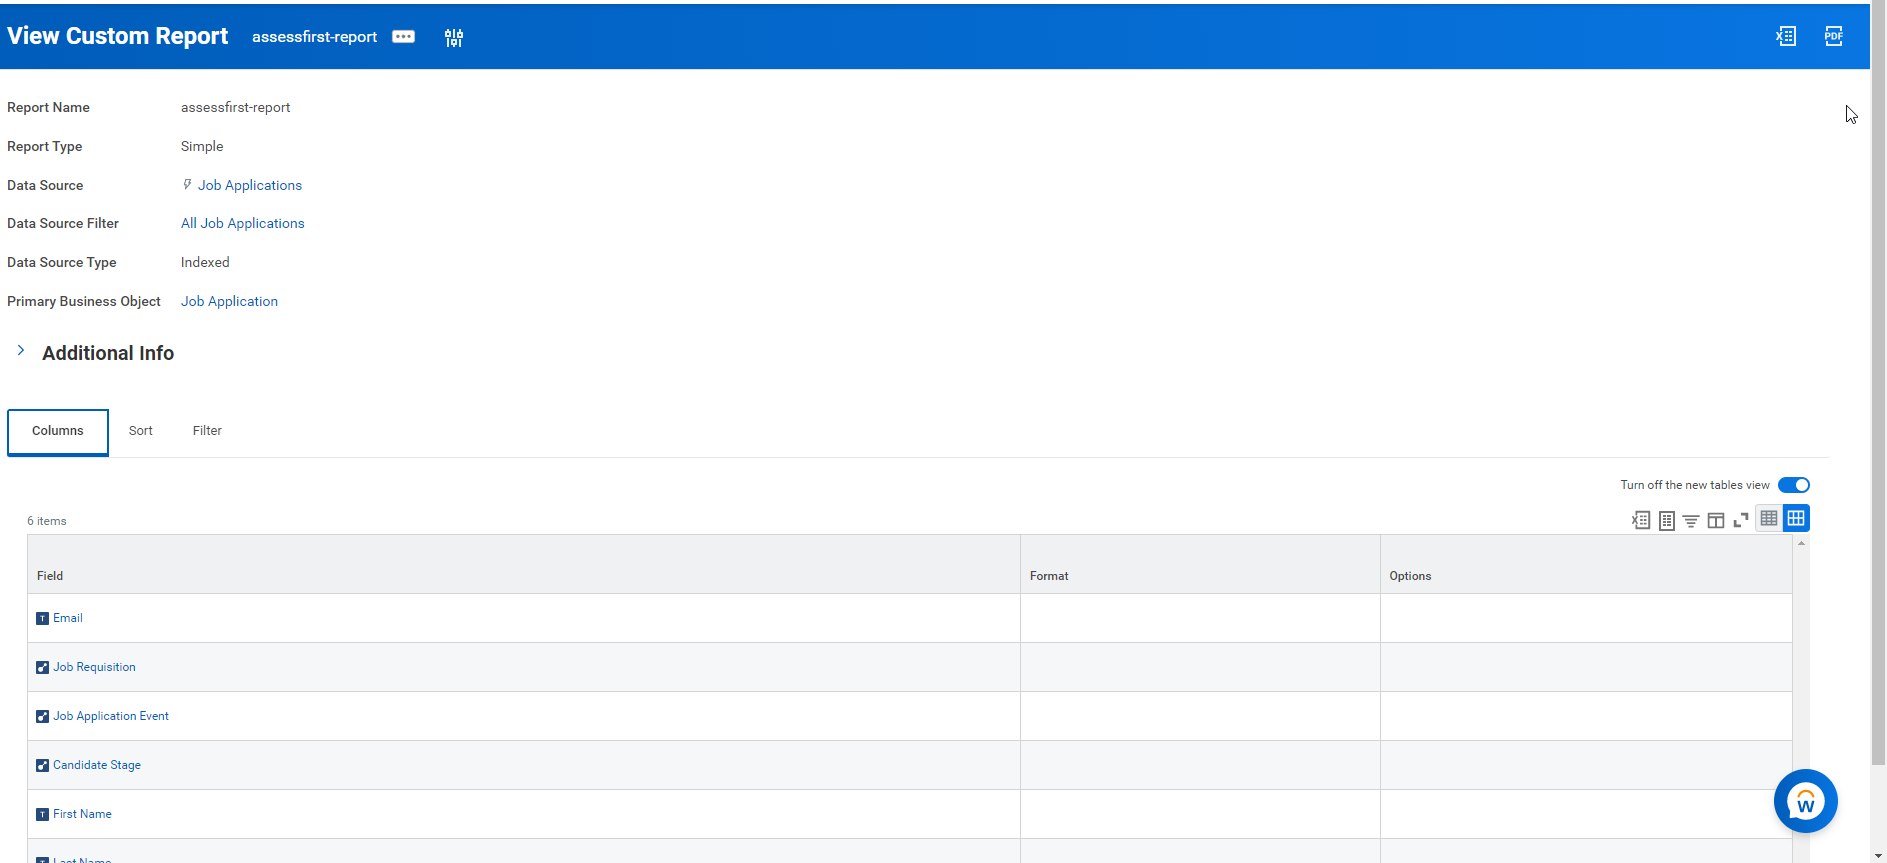The image size is (1887, 863).
Task: Open the column show/hide panel icon
Action: [x=1716, y=520]
